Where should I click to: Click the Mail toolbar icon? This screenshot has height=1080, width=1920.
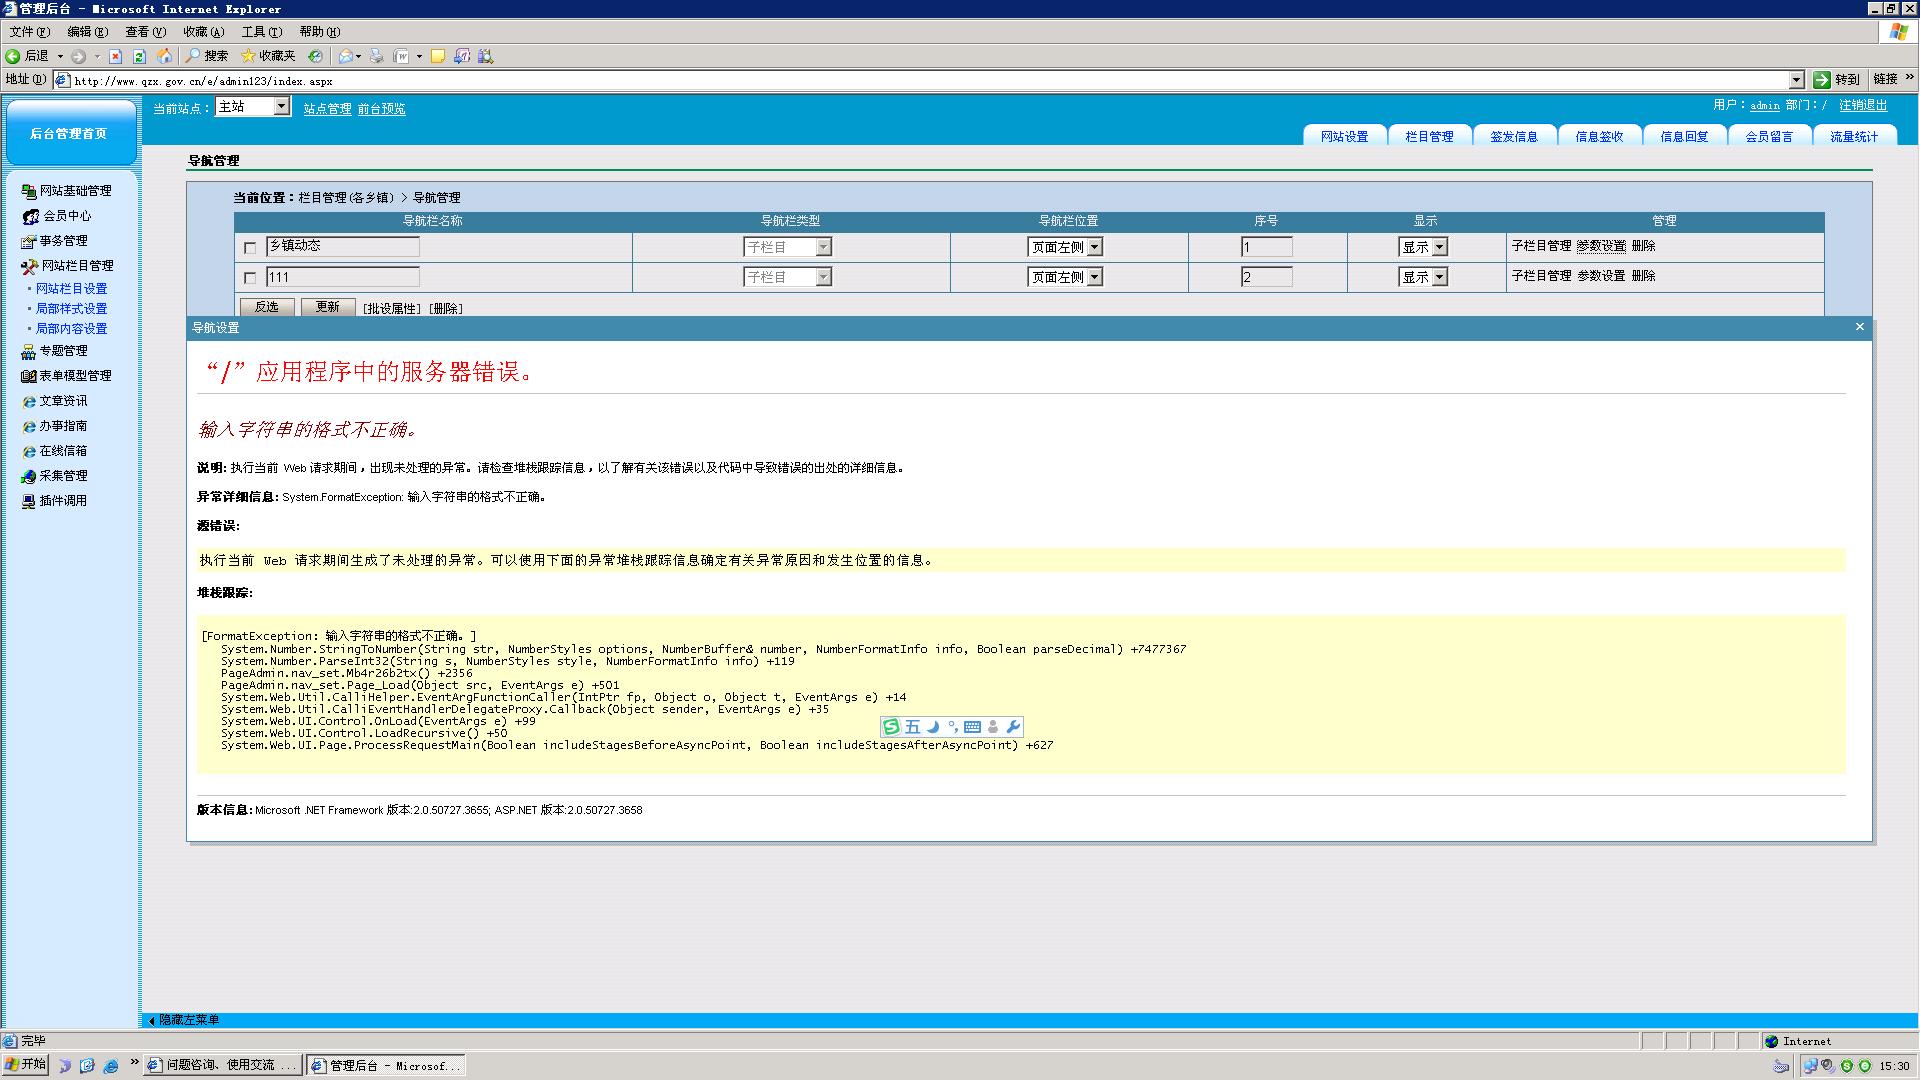346,57
